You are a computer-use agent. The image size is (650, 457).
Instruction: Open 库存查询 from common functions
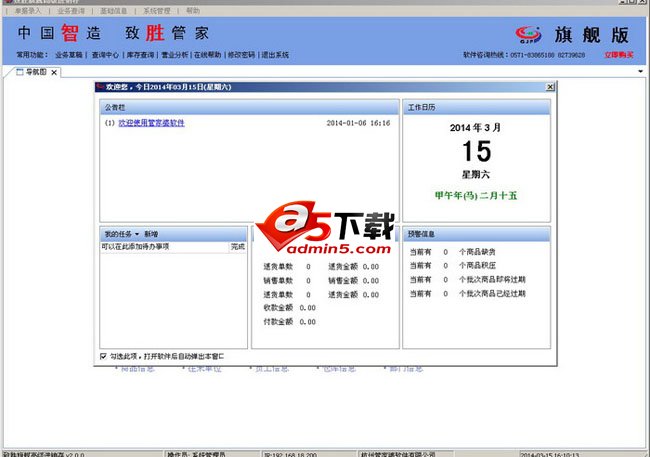click(140, 55)
